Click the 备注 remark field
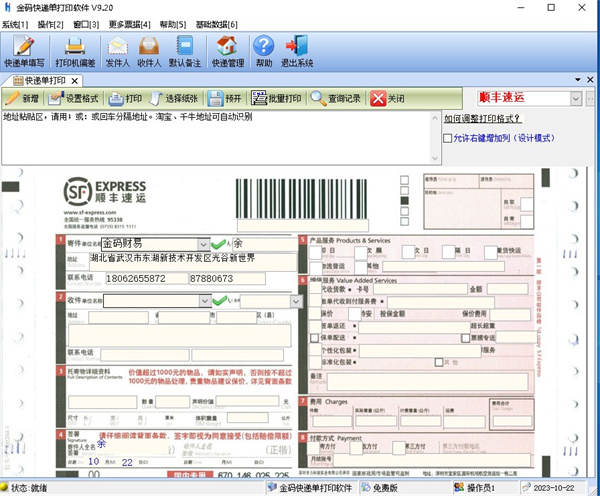This screenshot has width=600, height=496. pyautogui.click(x=427, y=382)
